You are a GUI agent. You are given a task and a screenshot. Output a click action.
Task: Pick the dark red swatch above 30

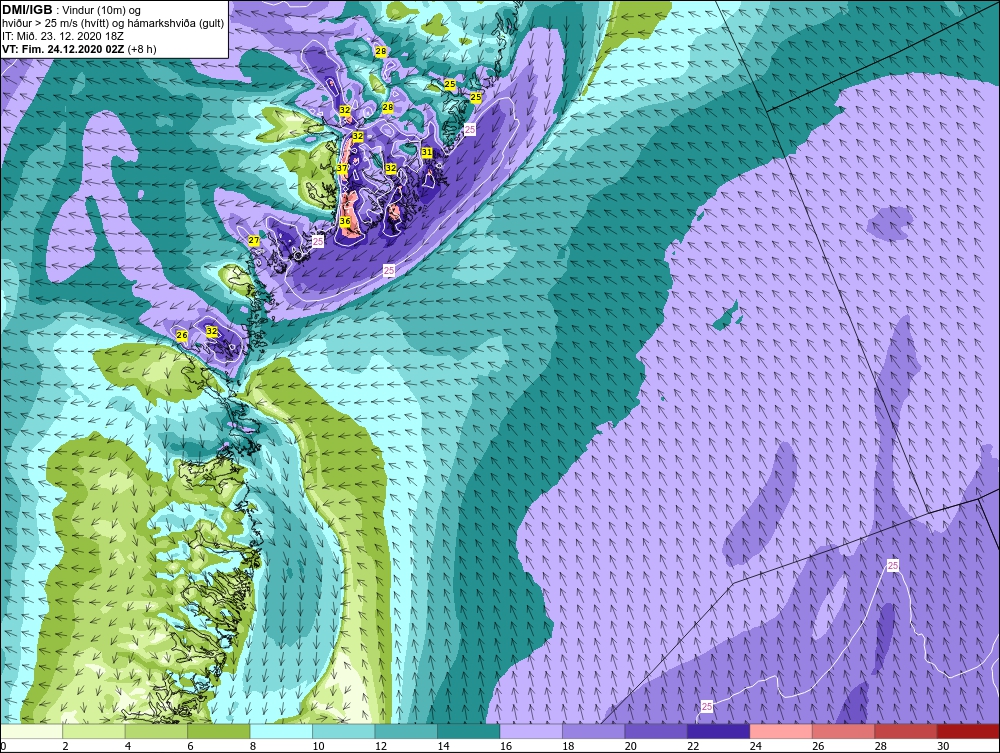(x=969, y=731)
